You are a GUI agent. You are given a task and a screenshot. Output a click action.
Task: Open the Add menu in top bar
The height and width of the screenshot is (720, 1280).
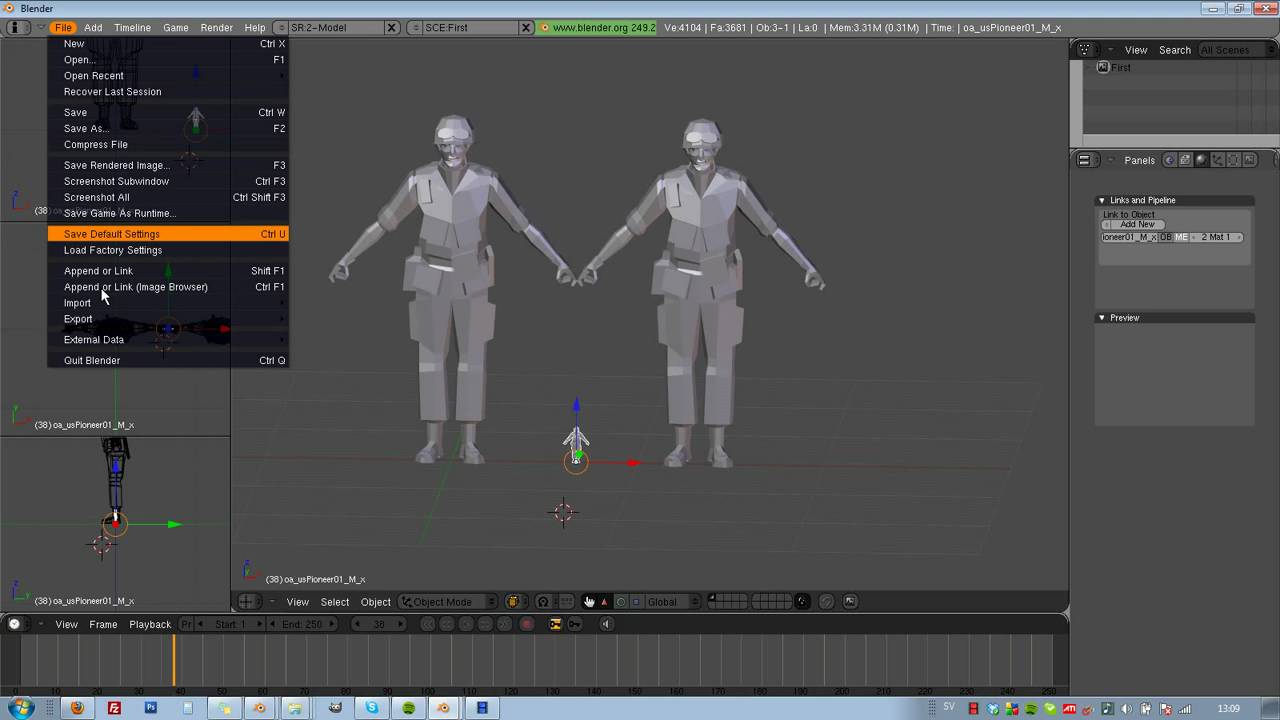[93, 28]
